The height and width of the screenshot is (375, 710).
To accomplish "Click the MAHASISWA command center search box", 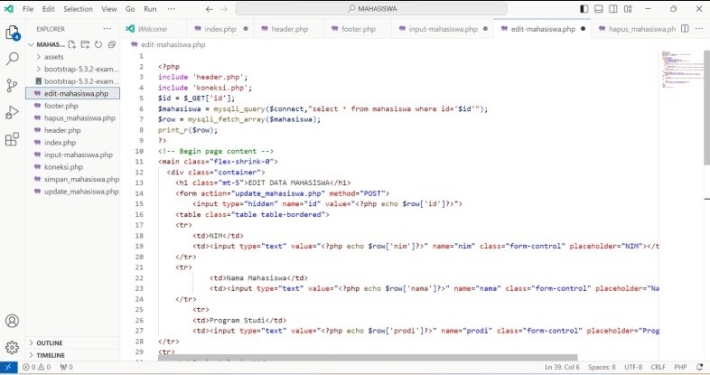I will 371,9.
